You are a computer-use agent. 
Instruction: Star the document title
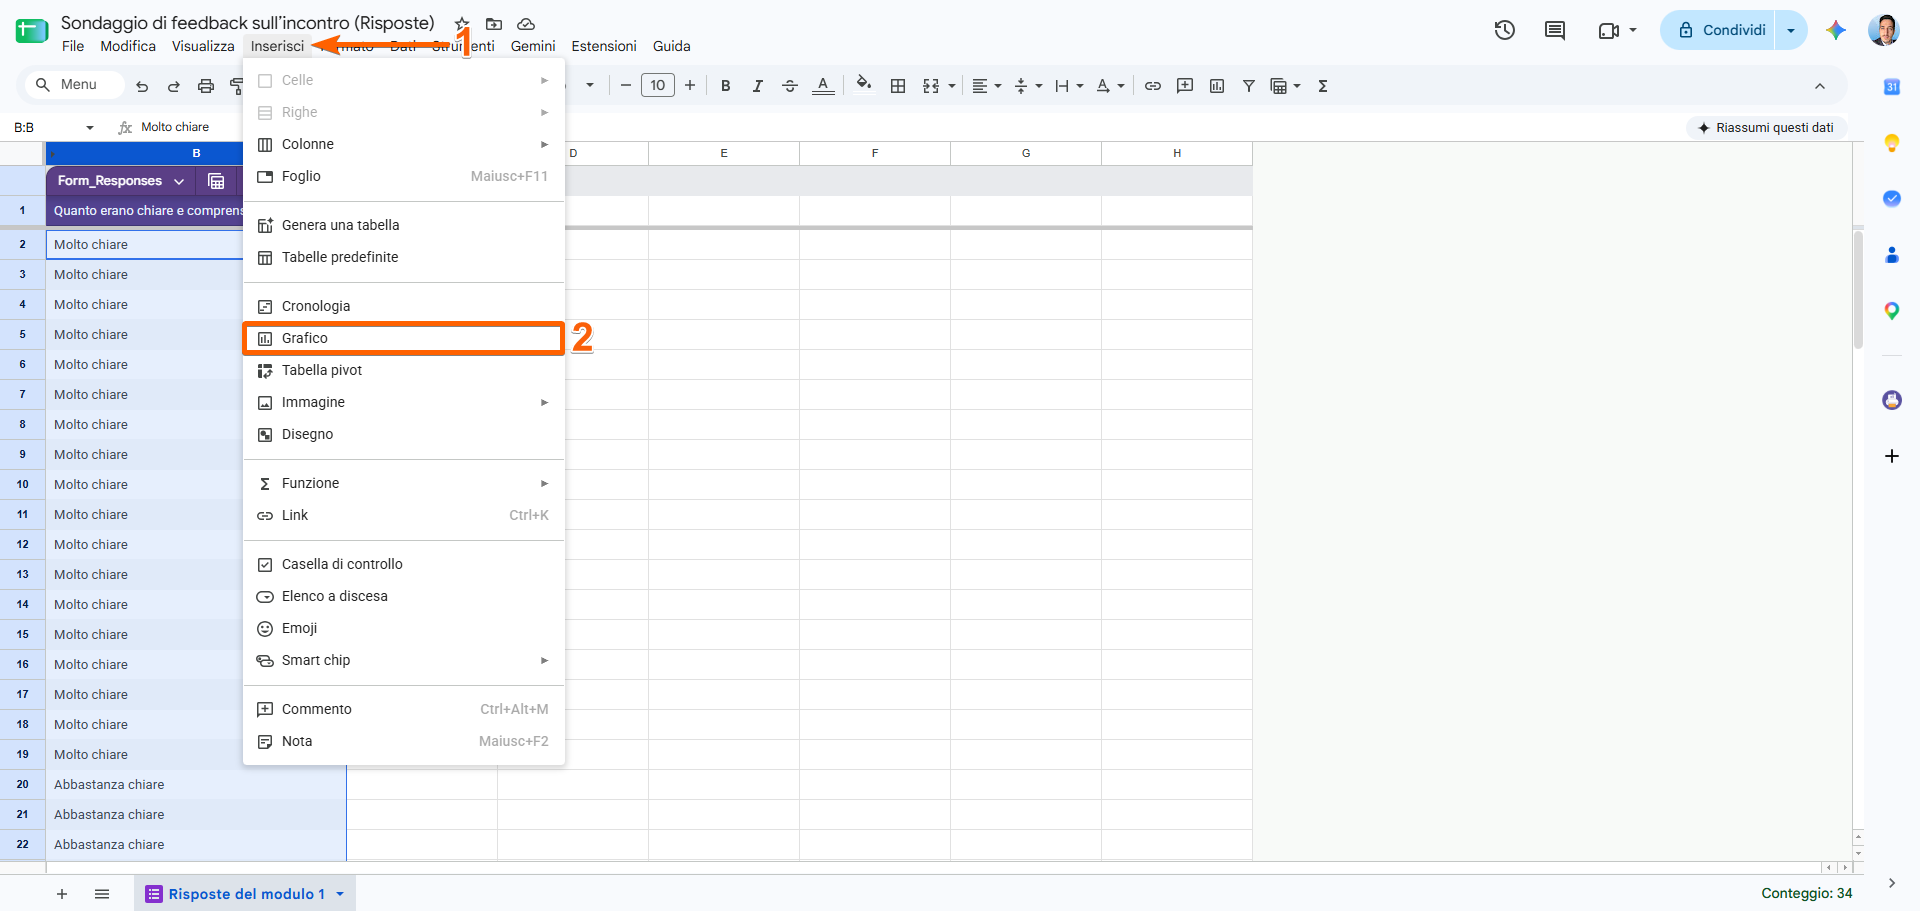(462, 24)
